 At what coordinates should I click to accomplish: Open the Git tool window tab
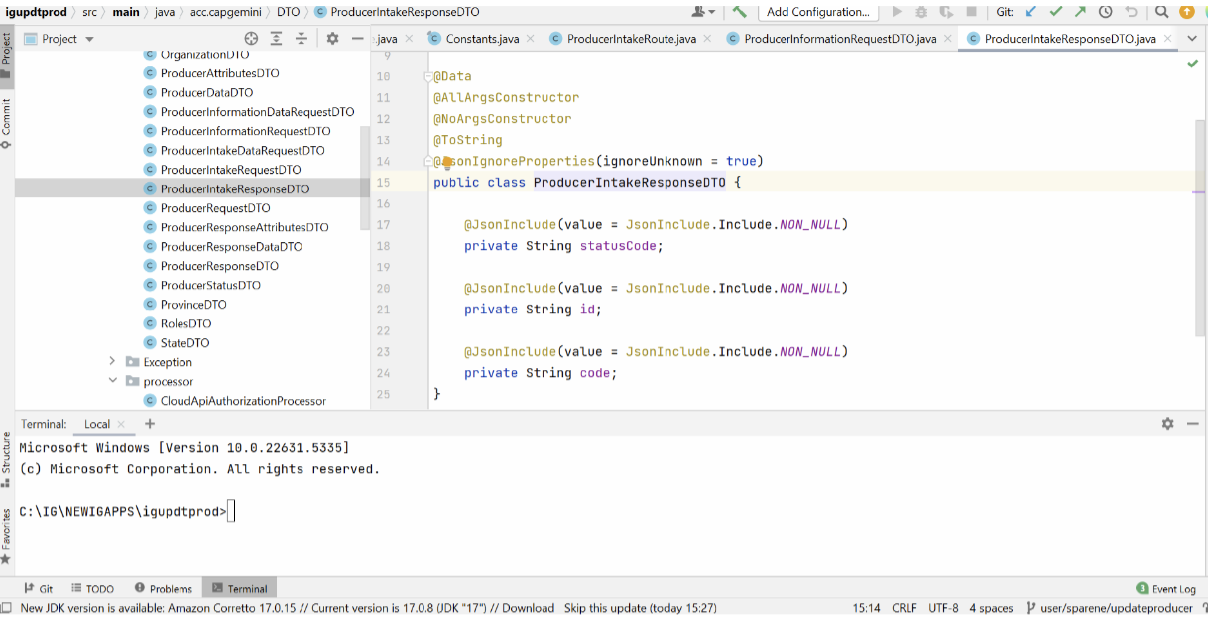click(x=40, y=589)
